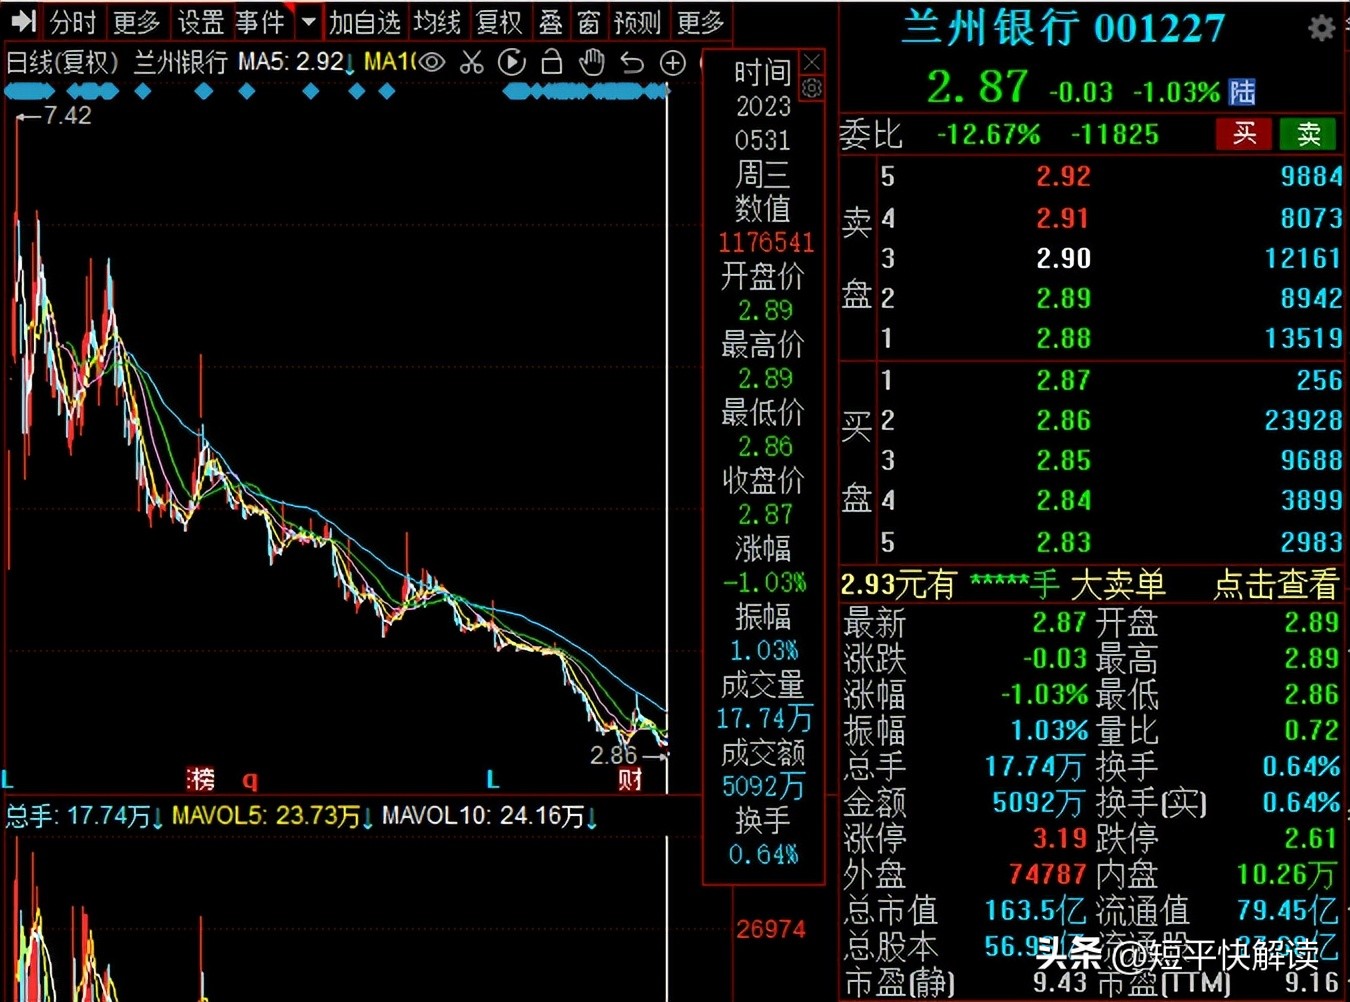Click the undo arrow icon
The width and height of the screenshot is (1350, 1002).
631,62
